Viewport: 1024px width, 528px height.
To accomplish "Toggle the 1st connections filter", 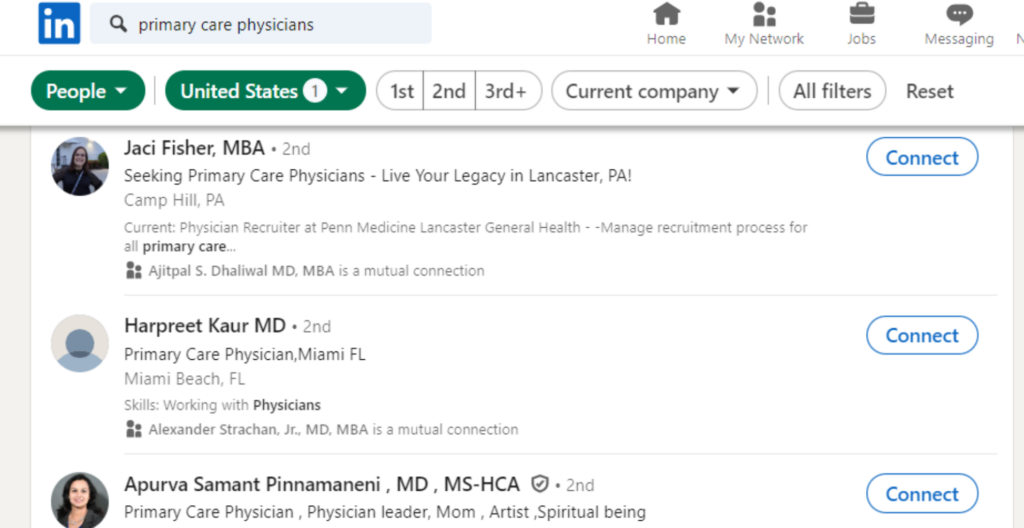I will point(401,91).
